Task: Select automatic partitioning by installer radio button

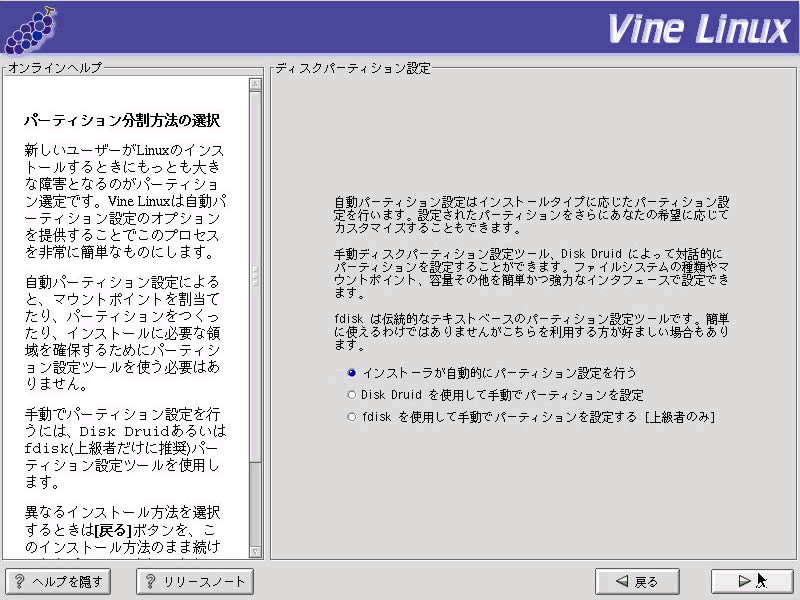Action: pos(352,373)
